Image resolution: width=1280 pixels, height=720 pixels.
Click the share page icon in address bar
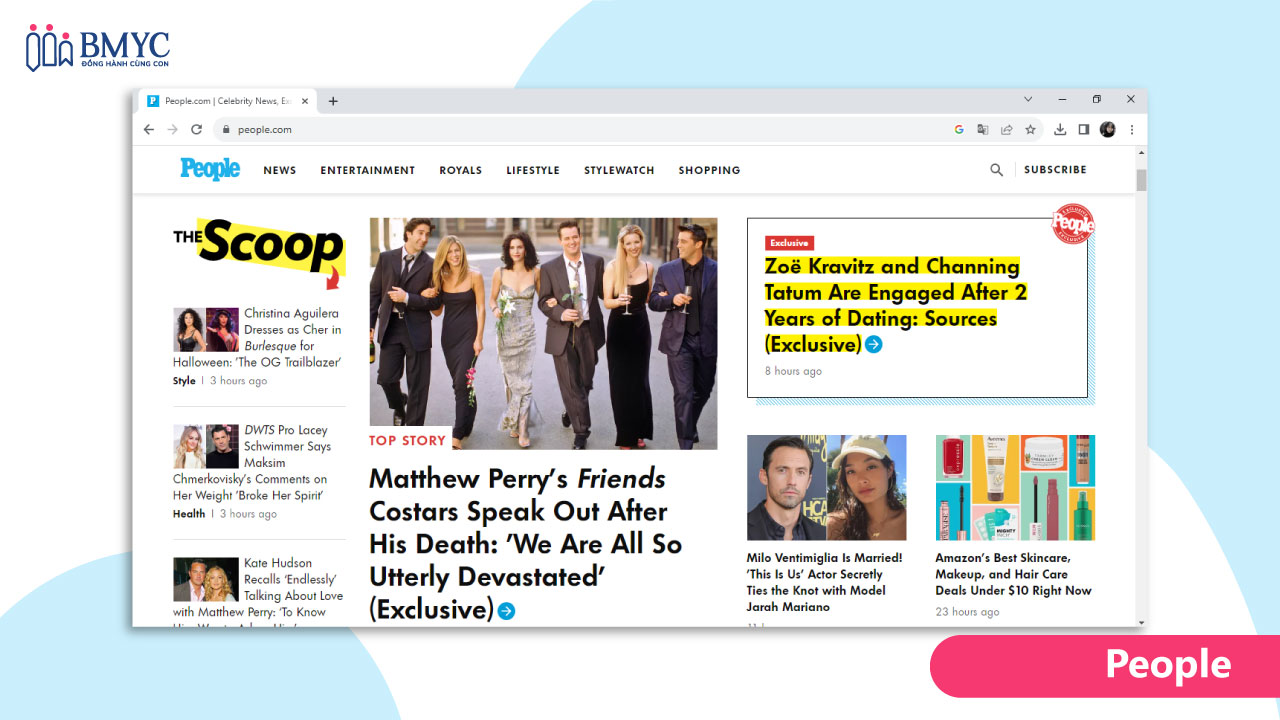(x=1006, y=129)
